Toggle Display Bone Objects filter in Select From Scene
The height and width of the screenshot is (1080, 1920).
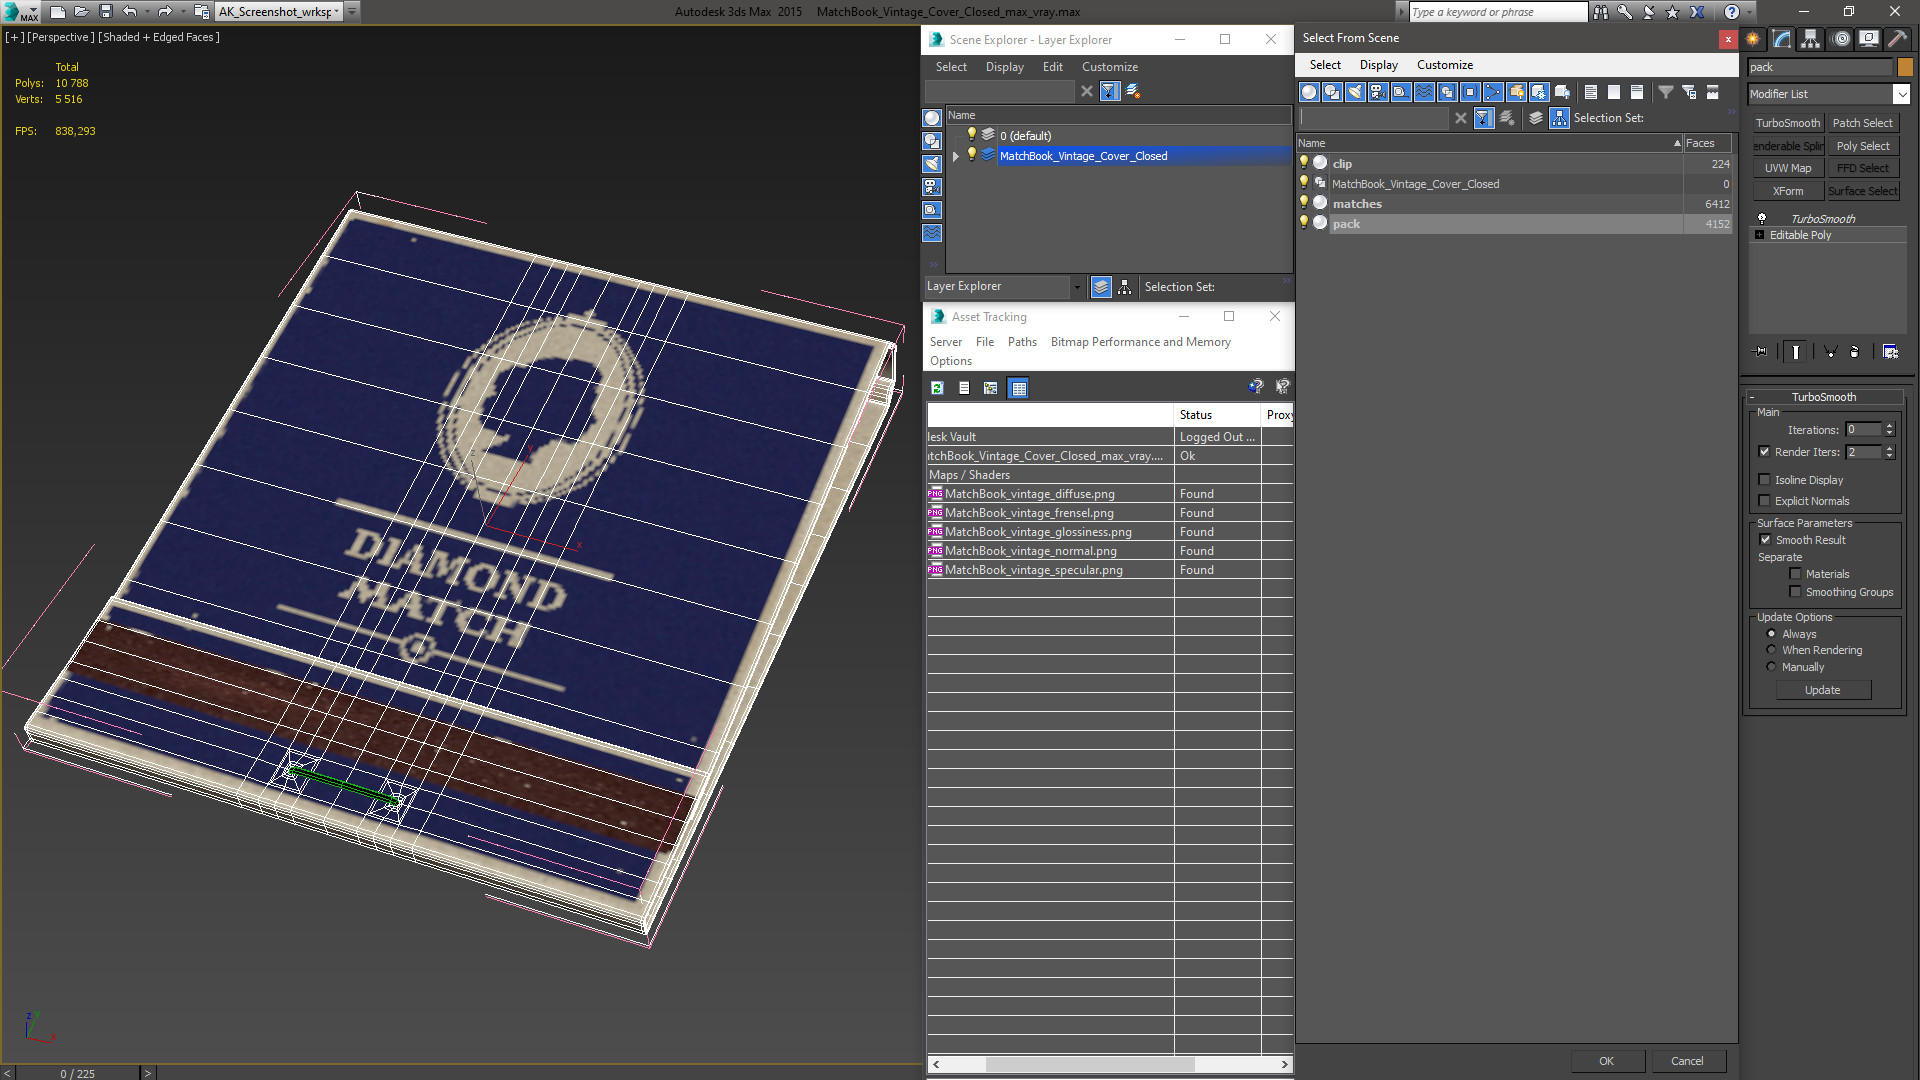[1493, 92]
